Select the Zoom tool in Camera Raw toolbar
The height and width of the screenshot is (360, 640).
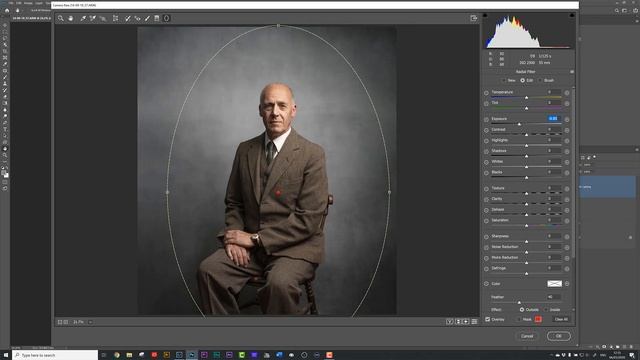[60, 18]
